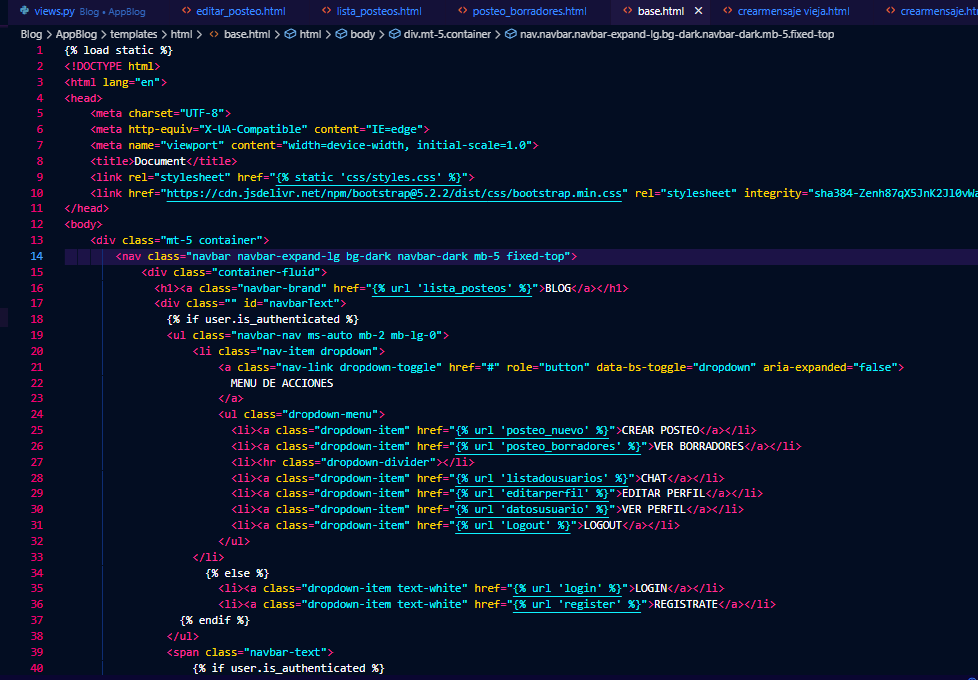978x680 pixels.
Task: Click the HTML icon on active base.html tab
Action: click(x=626, y=13)
